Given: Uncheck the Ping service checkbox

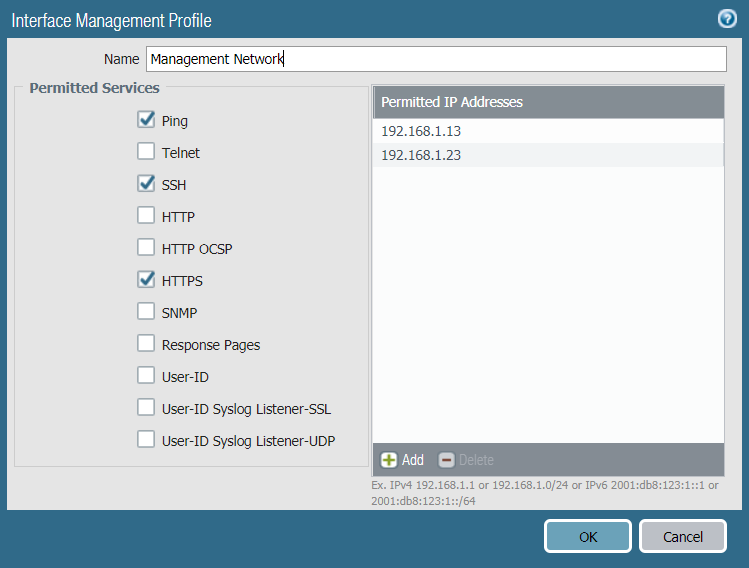Looking at the screenshot, I should point(146,121).
